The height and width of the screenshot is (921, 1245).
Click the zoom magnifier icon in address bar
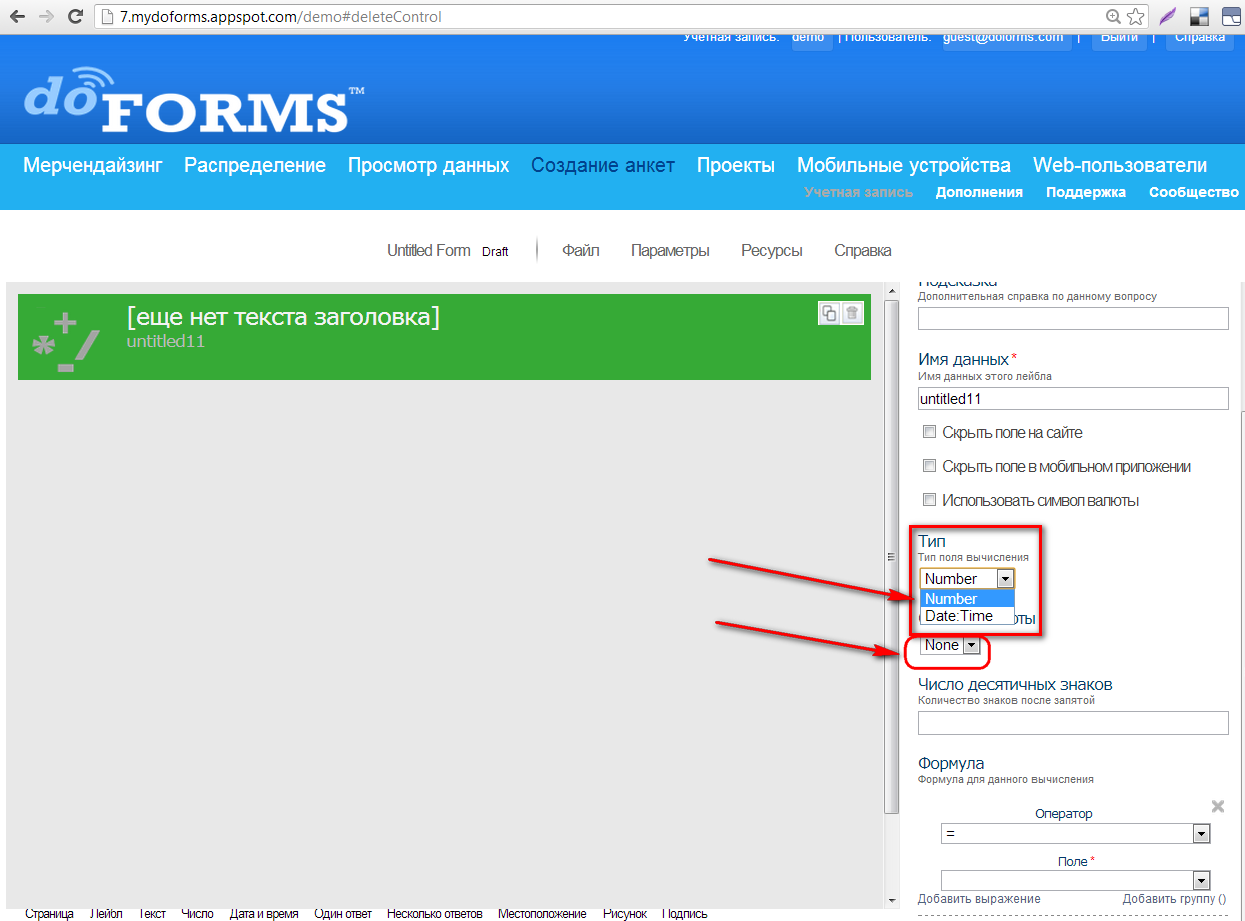point(1113,17)
